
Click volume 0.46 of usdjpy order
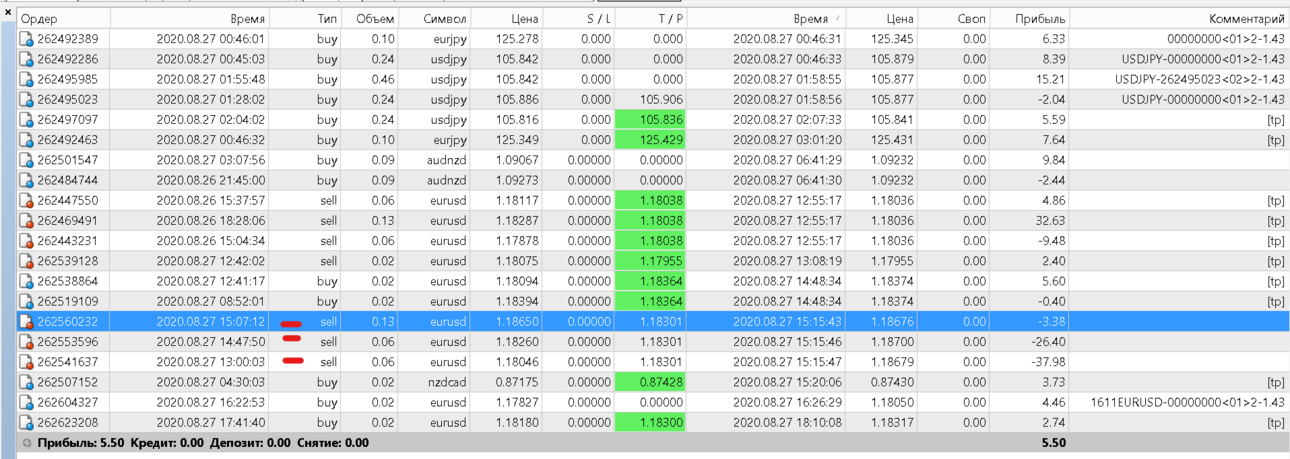[x=382, y=79]
